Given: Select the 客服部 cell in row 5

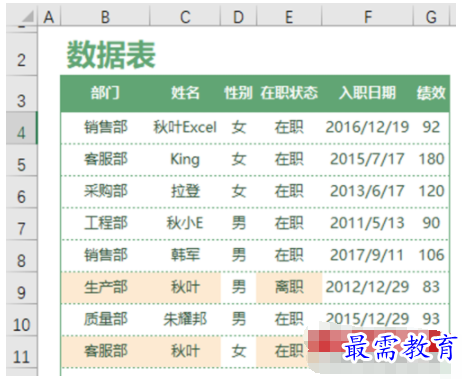Looking at the screenshot, I should 105,160.
